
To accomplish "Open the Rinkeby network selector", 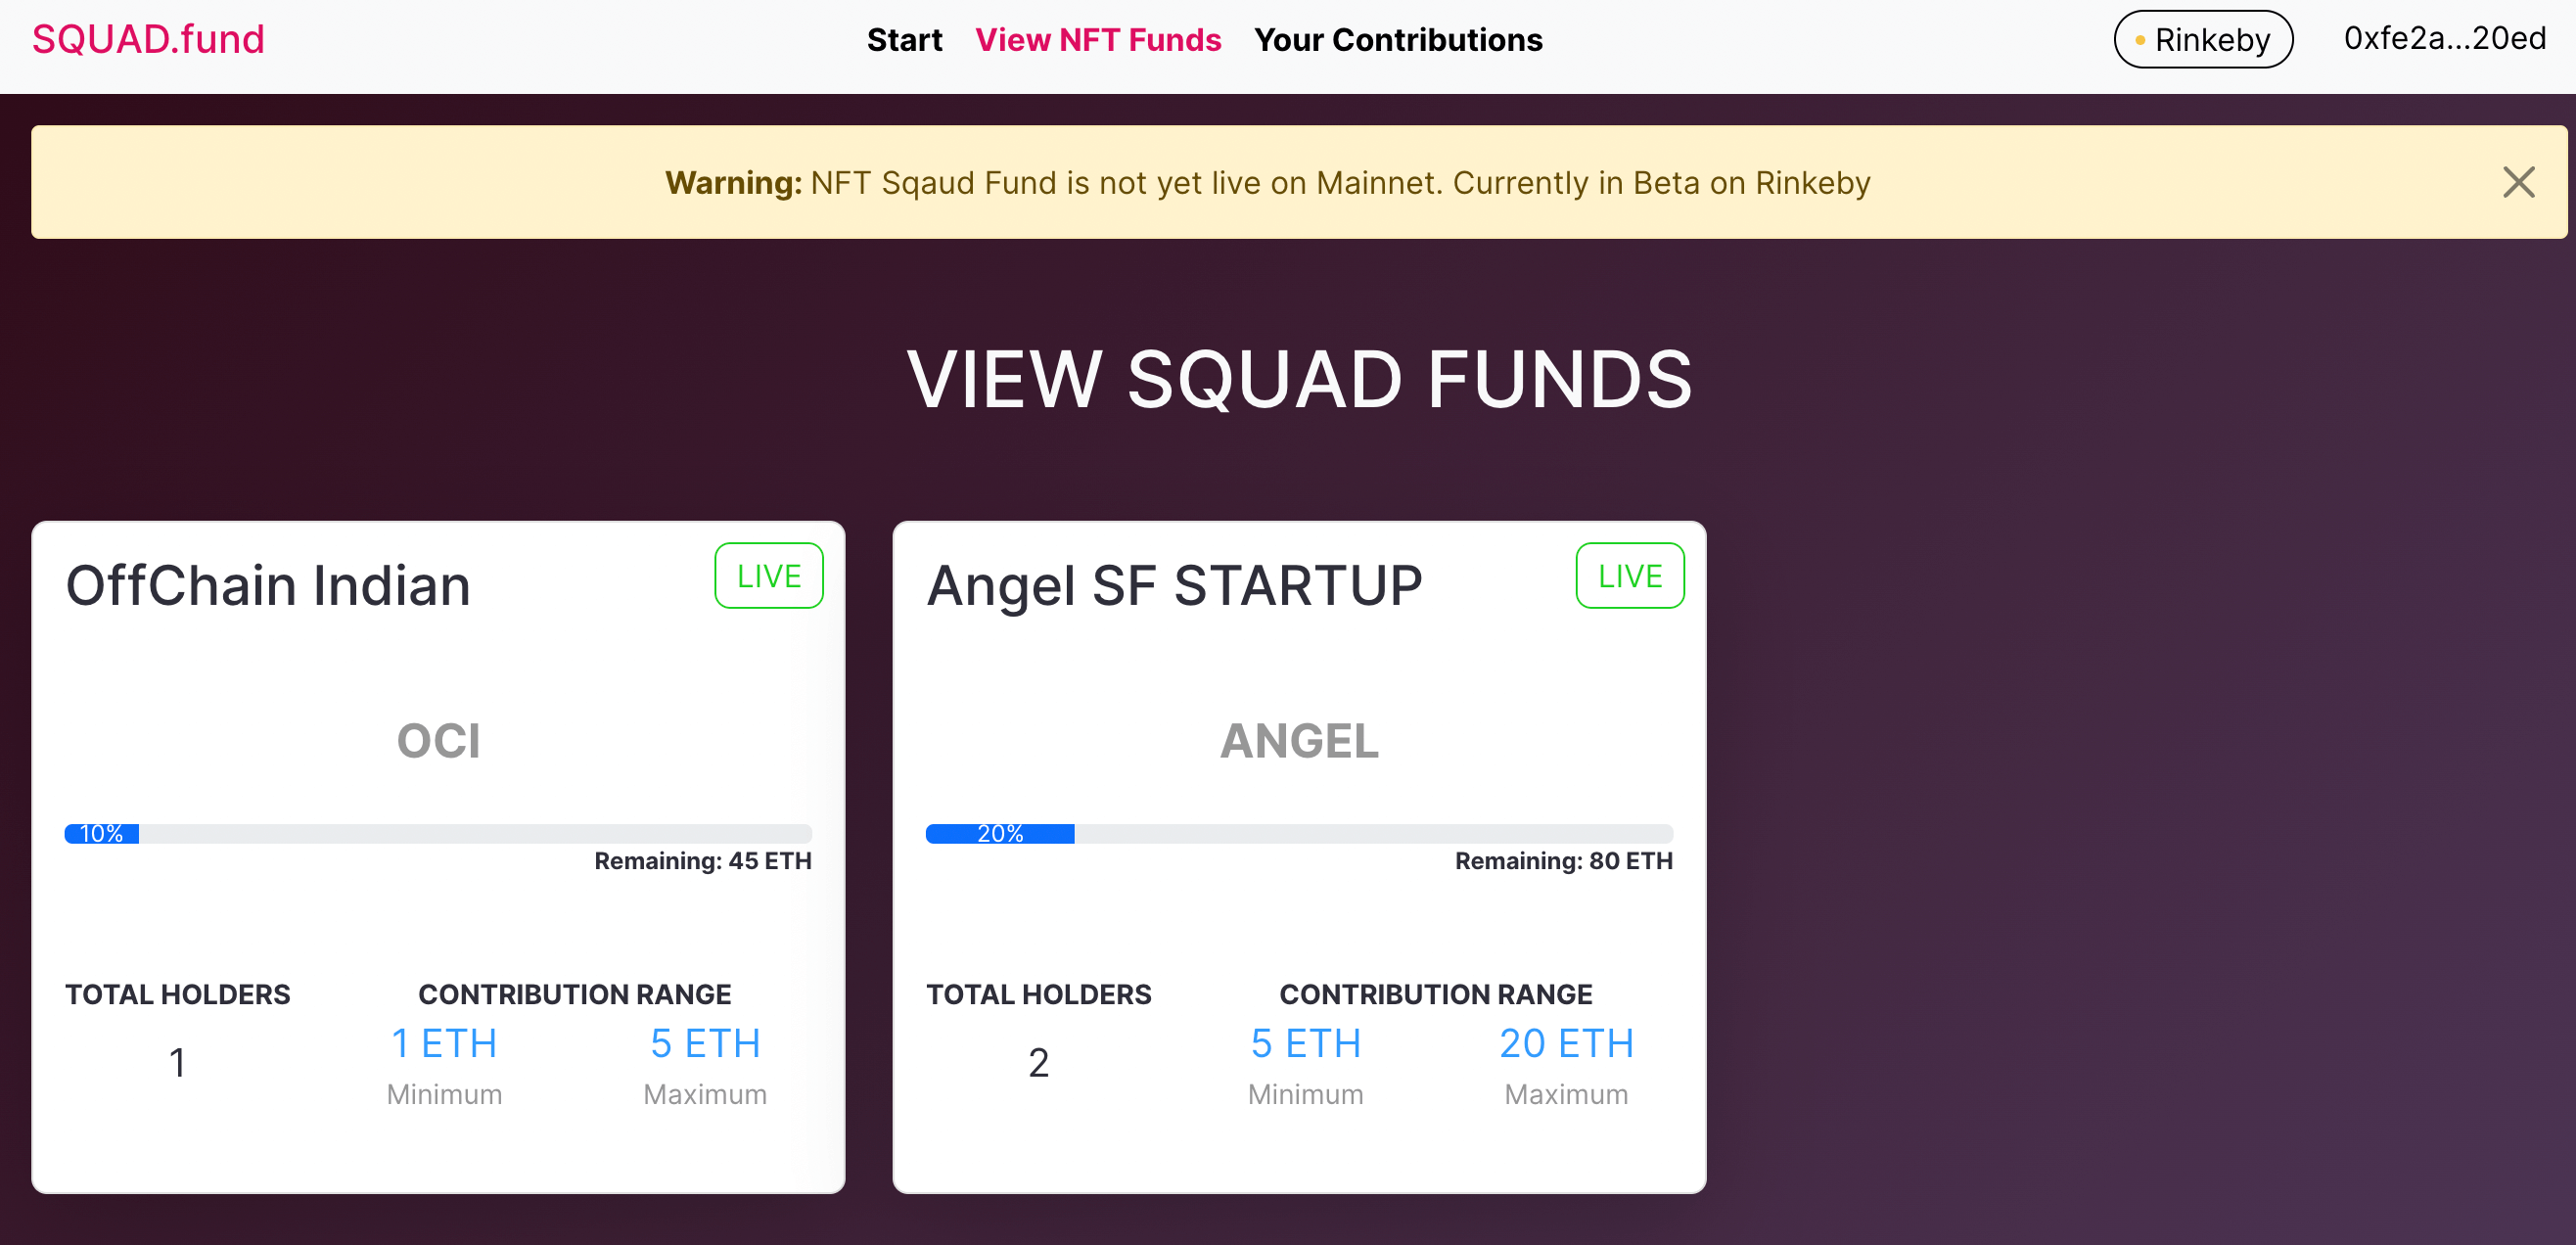I will [2204, 39].
